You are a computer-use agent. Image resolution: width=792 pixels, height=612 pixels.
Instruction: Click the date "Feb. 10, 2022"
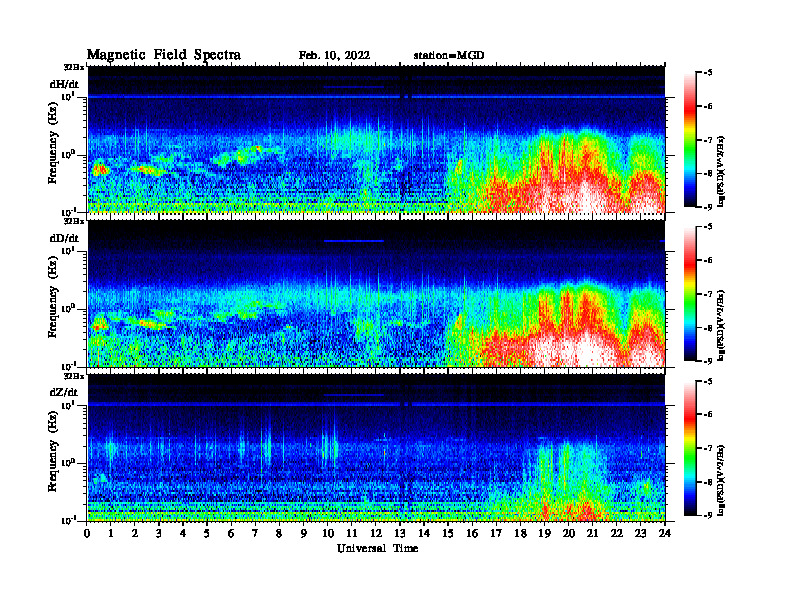pyautogui.click(x=334, y=56)
